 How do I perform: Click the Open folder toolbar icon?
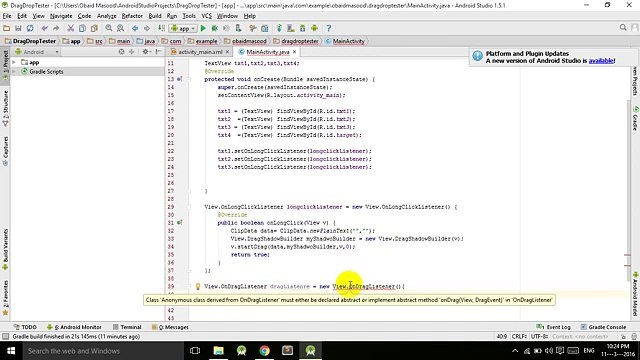(7, 28)
